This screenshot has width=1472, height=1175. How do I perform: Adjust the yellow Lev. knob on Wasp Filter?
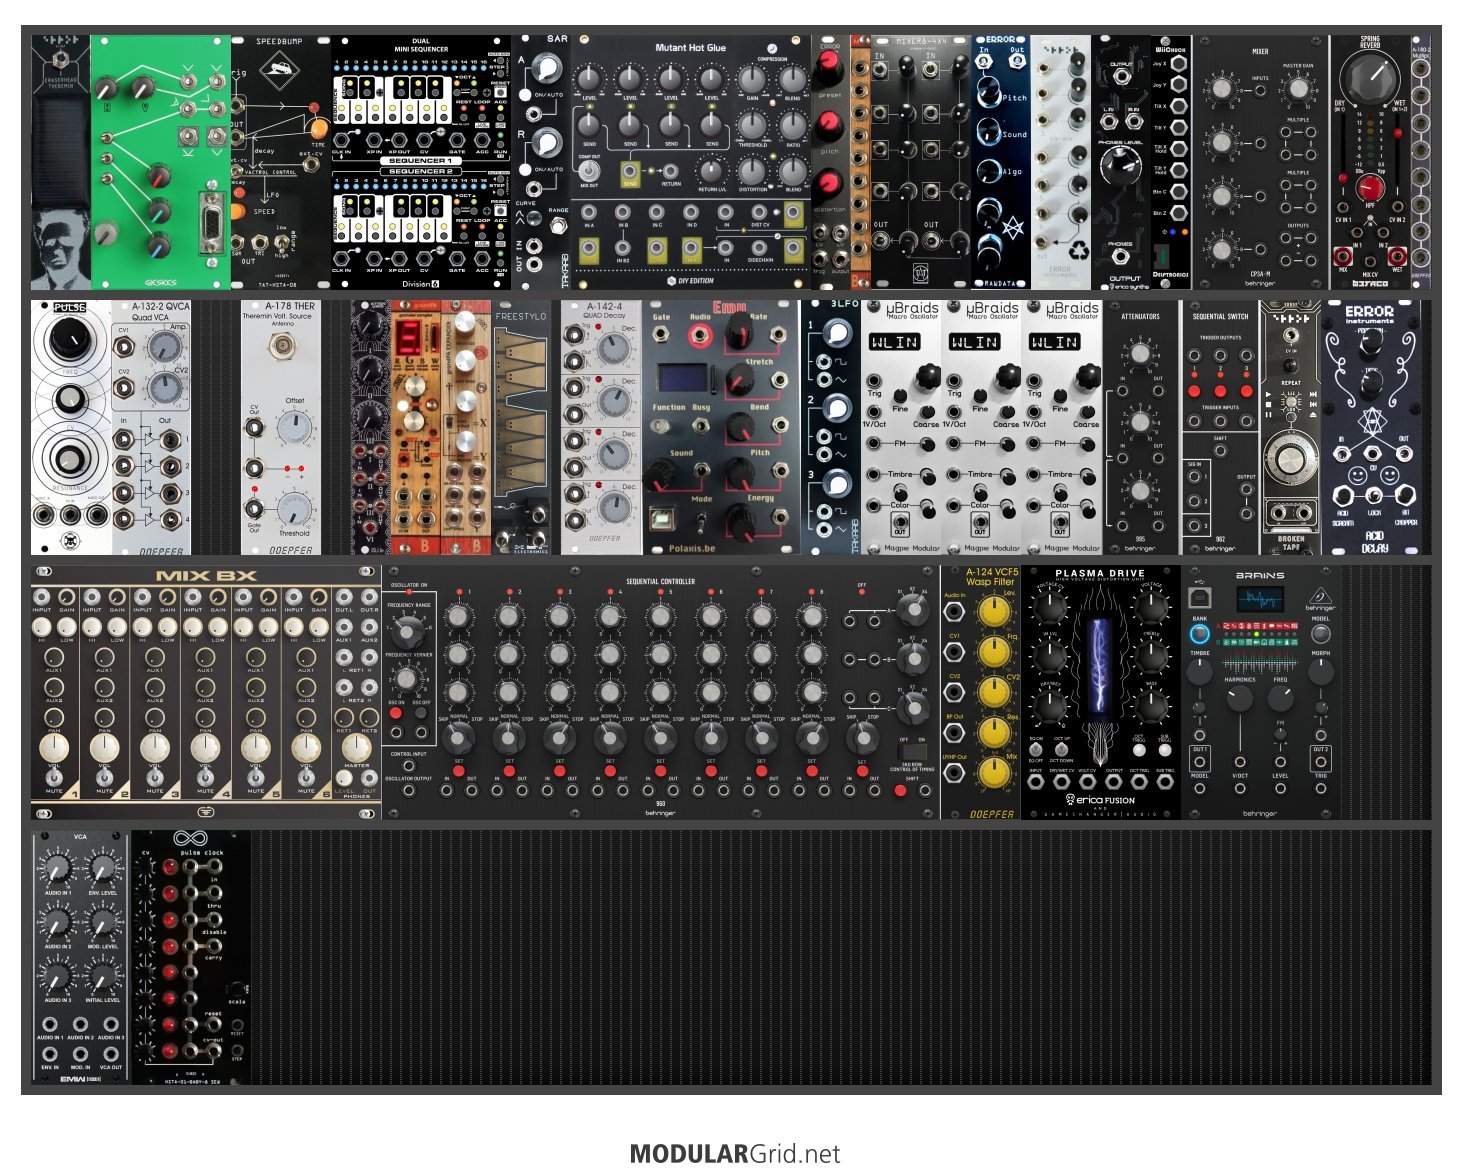pyautogui.click(x=993, y=612)
